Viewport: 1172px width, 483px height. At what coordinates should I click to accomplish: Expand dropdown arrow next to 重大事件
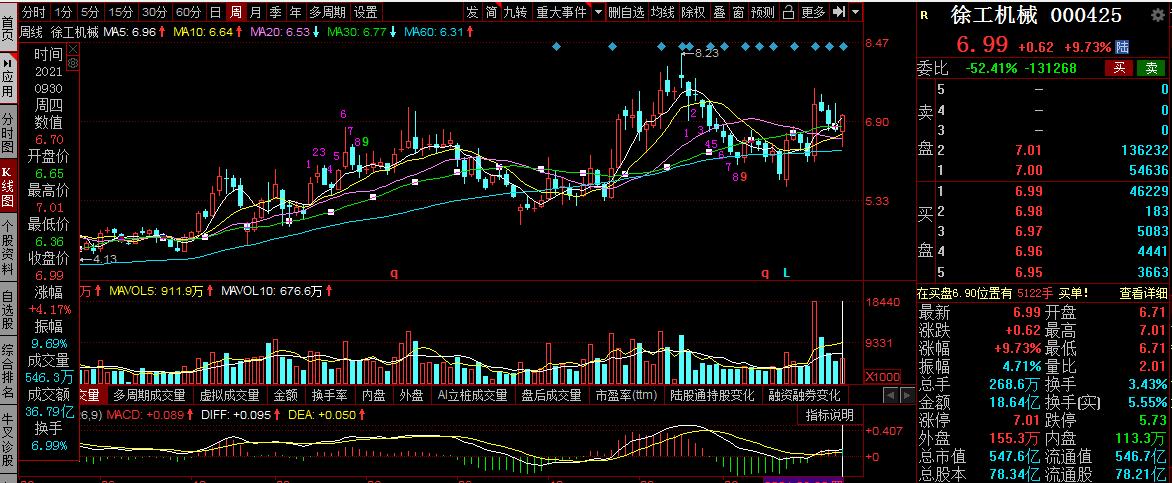pos(598,12)
